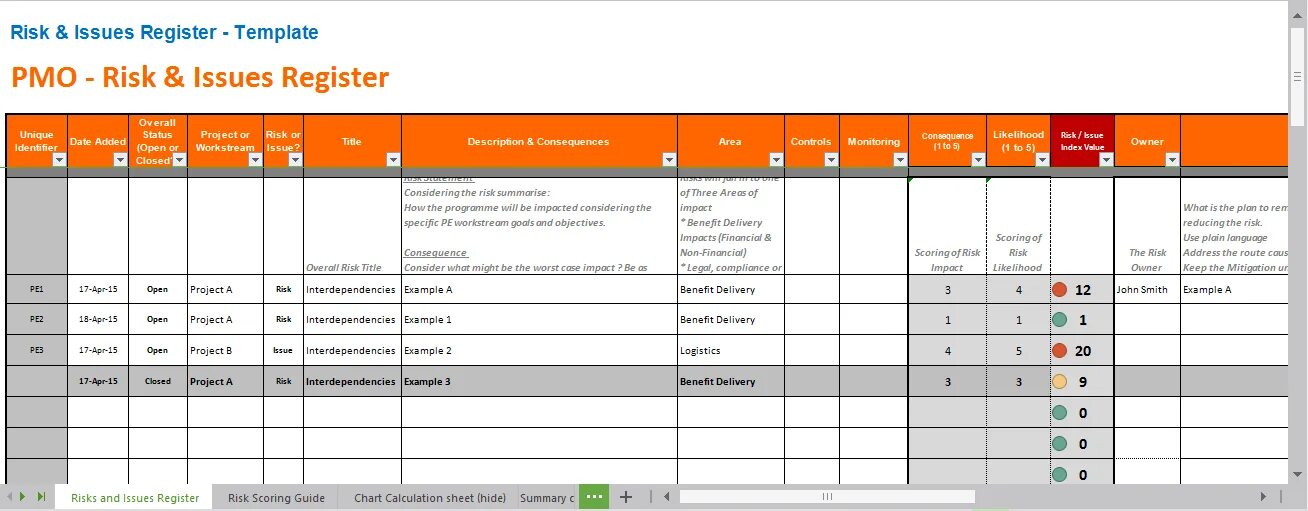Screen dimensions: 1308x511
Task: Select the PMO - Risk & Issues Register heading
Action: [200, 77]
